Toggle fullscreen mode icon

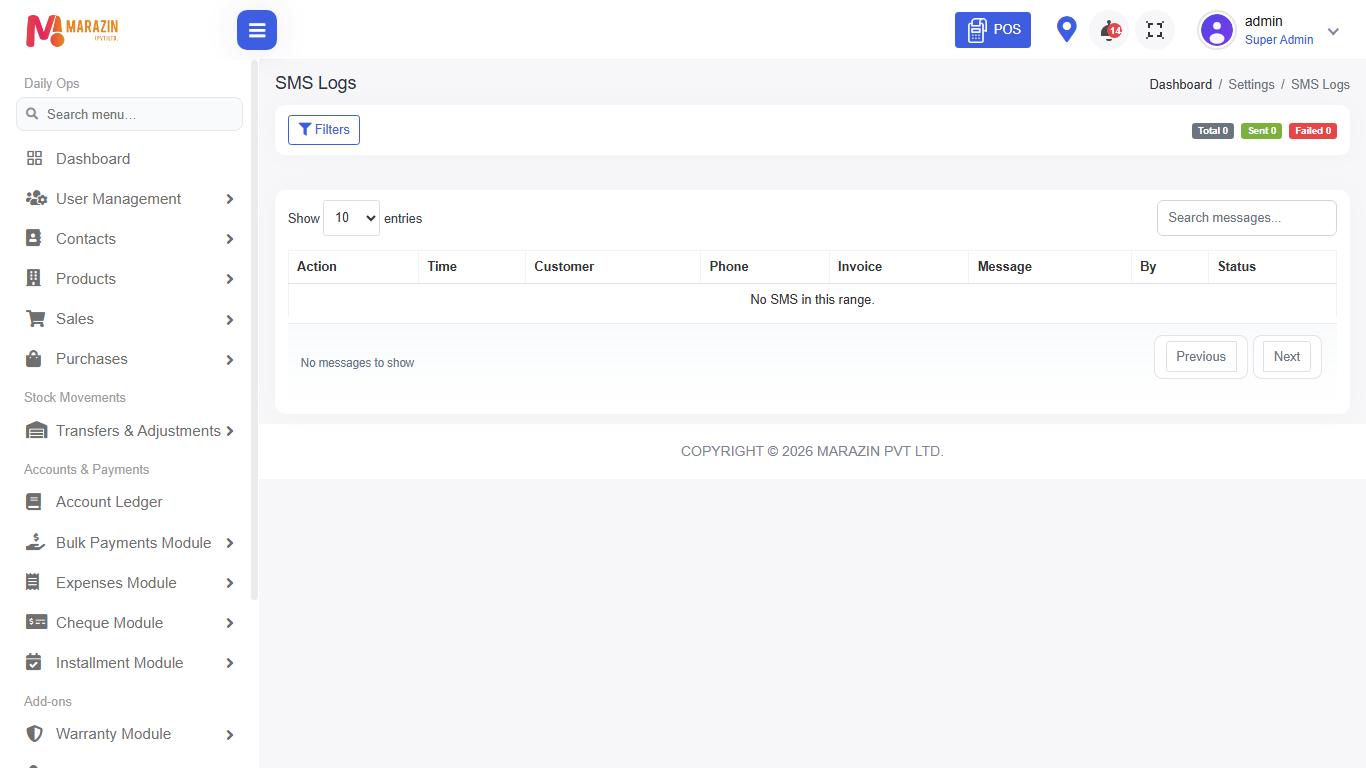(x=1155, y=30)
